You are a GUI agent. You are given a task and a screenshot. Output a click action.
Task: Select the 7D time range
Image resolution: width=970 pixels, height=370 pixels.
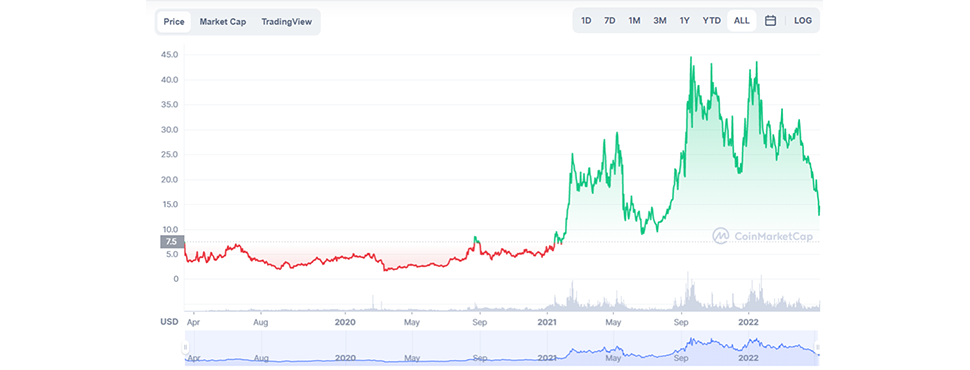point(609,20)
